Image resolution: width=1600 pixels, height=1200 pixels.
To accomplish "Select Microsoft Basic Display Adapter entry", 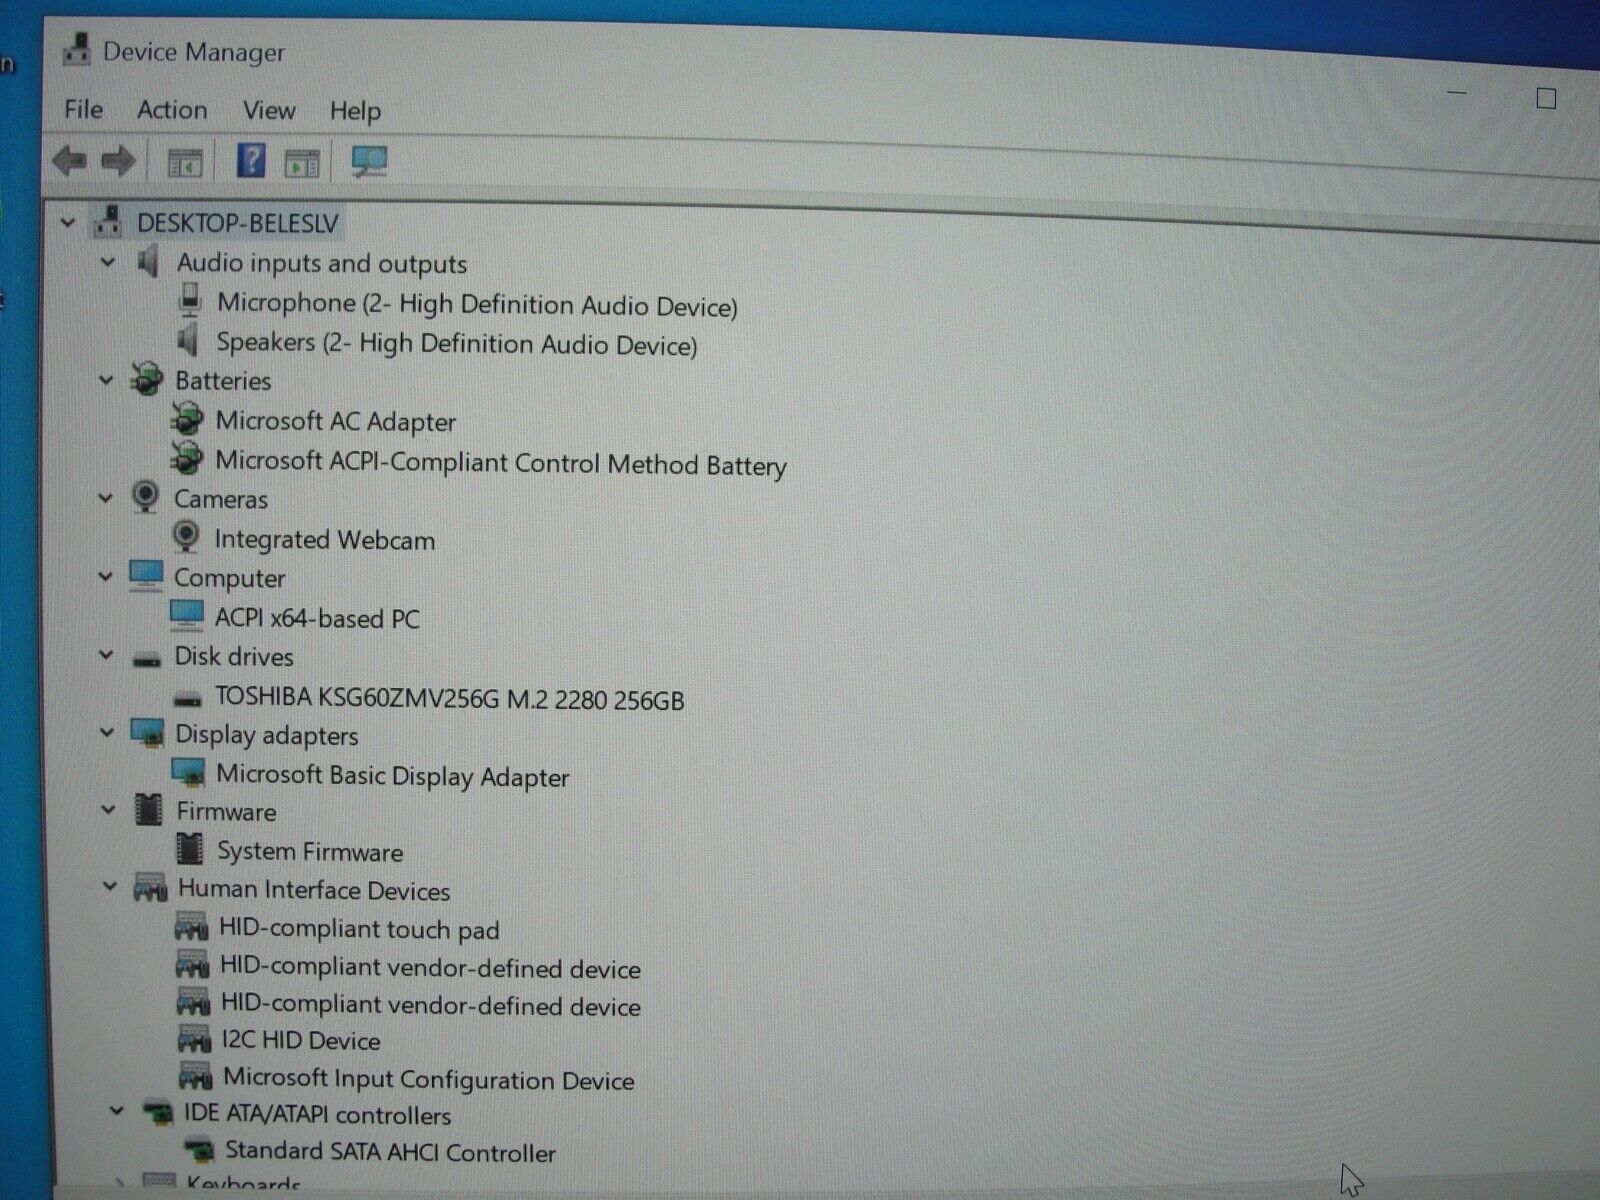I will click(392, 776).
